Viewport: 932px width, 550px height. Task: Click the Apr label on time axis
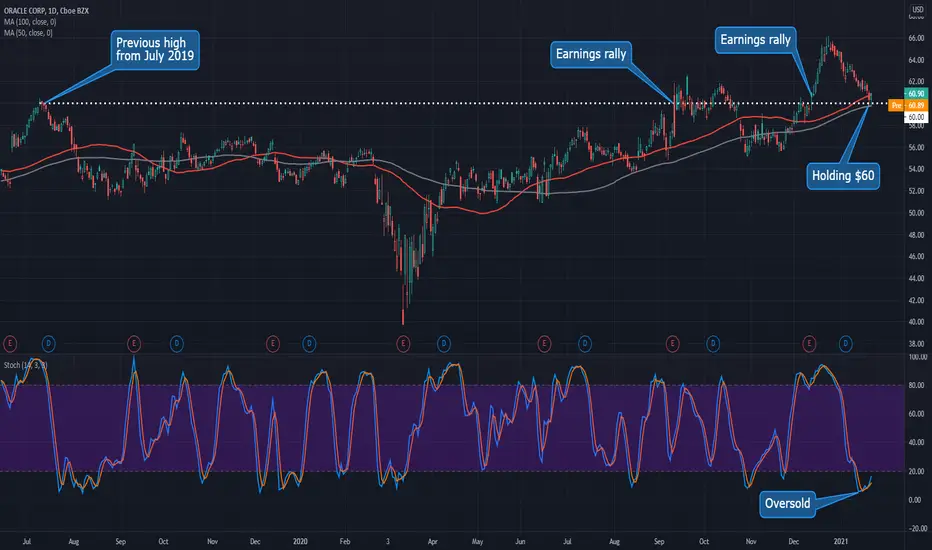point(432,541)
